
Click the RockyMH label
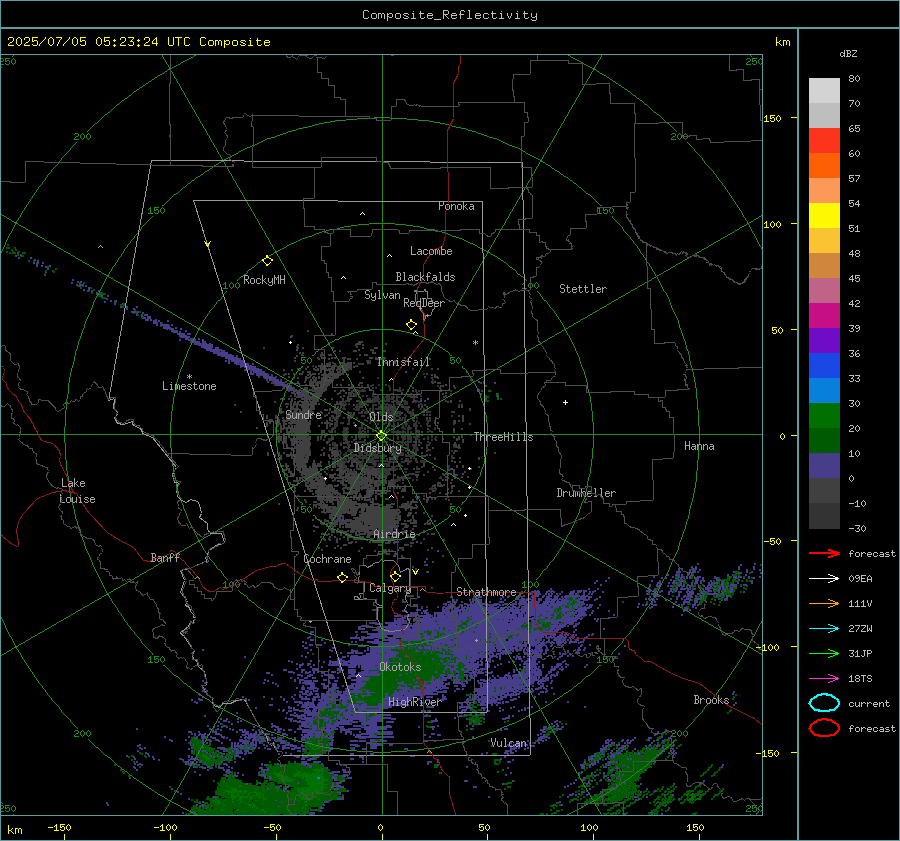click(x=264, y=280)
